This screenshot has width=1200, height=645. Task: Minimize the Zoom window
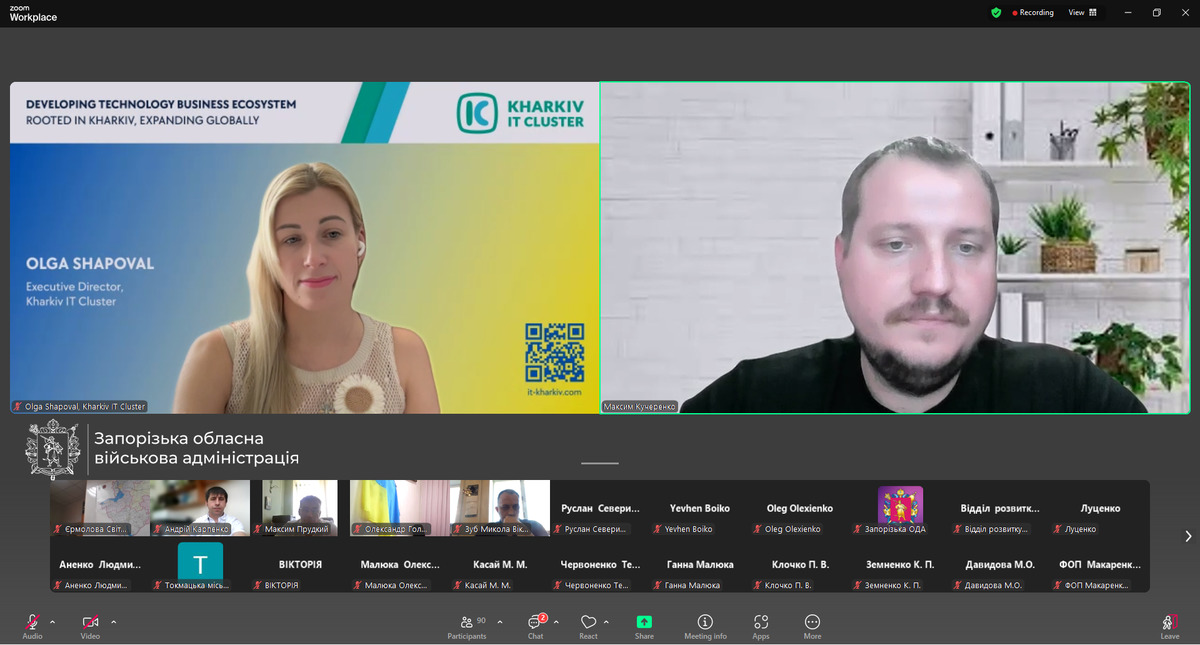(x=1128, y=13)
